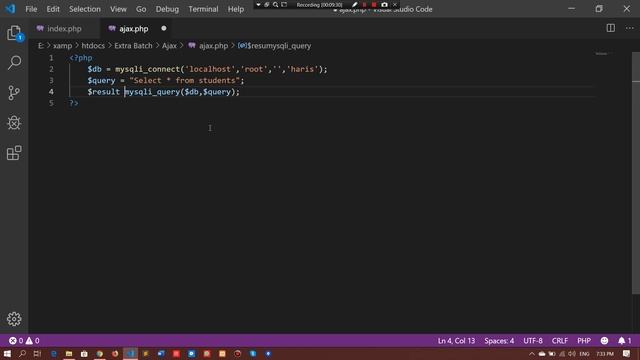This screenshot has width=640, height=360.
Task: Click the red stop recording button
Action: [x=374, y=5]
